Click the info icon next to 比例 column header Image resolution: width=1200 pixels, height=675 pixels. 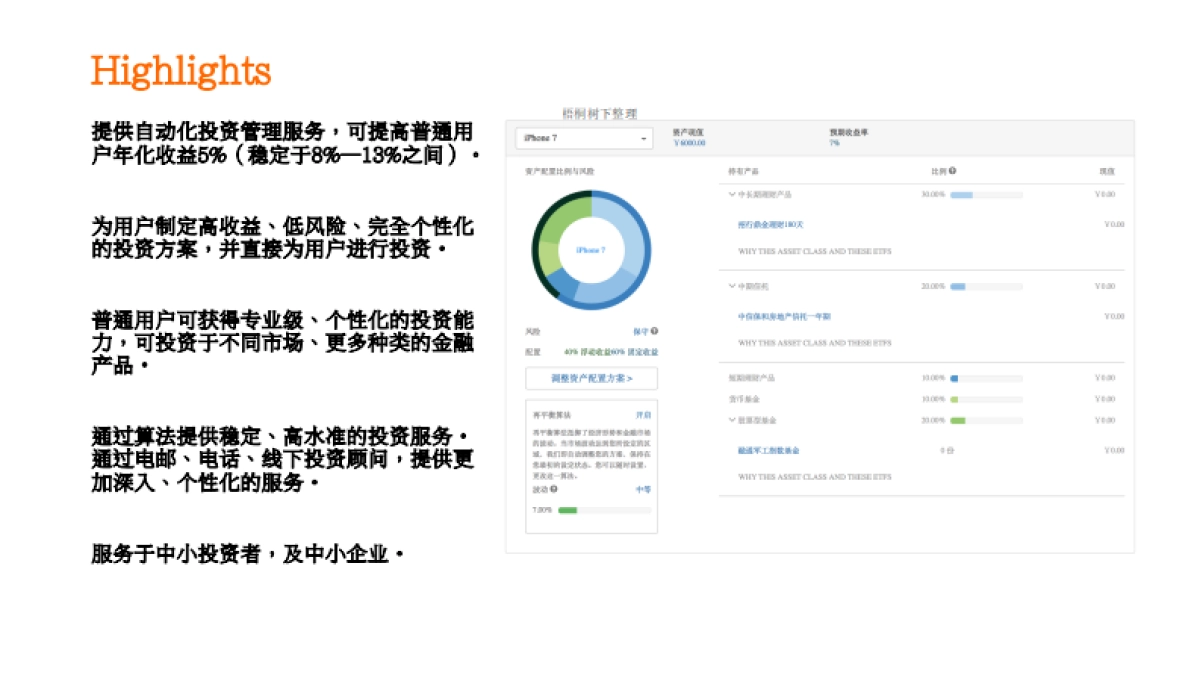[x=953, y=169]
